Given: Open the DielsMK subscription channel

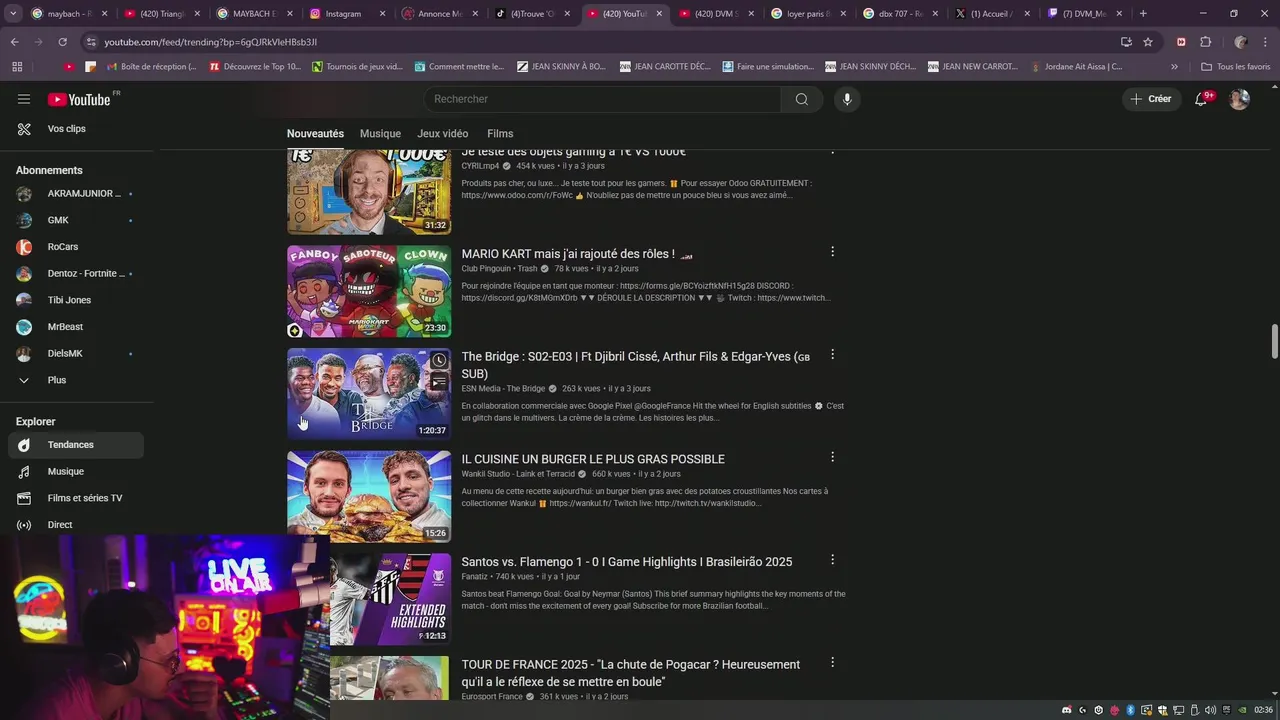Looking at the screenshot, I should click(x=76, y=353).
